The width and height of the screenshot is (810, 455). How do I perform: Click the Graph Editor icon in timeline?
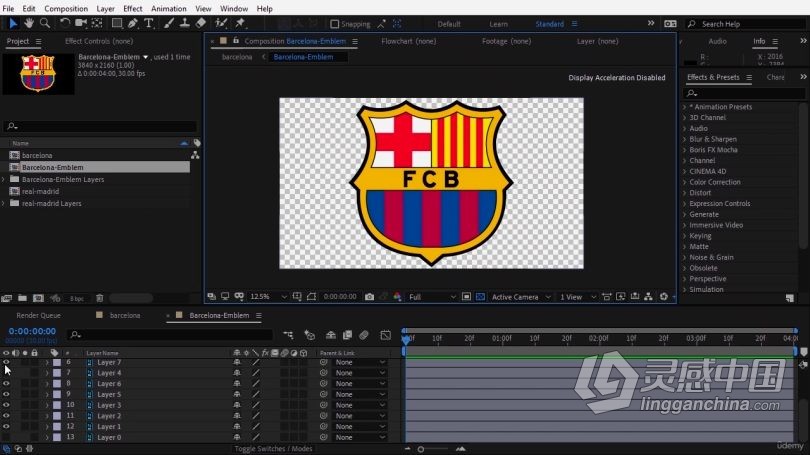pyautogui.click(x=385, y=335)
